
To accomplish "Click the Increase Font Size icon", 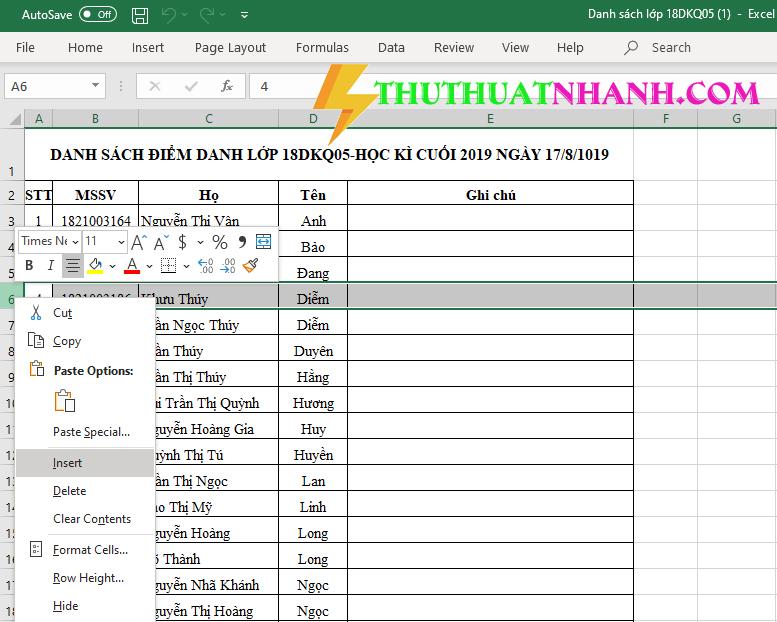I will click(139, 242).
